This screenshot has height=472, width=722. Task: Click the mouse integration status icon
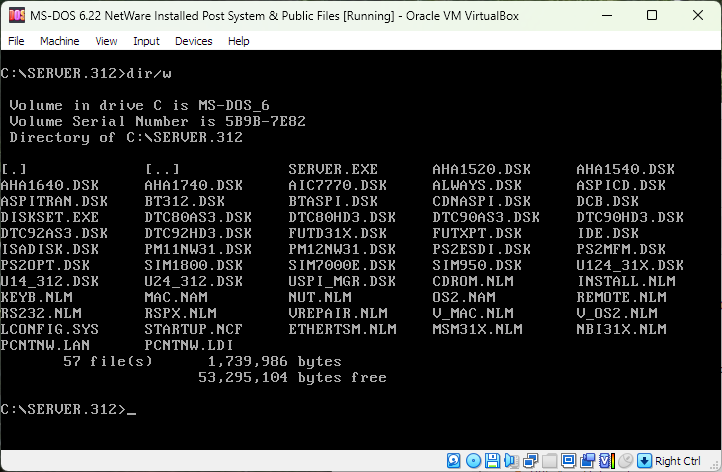click(626, 461)
